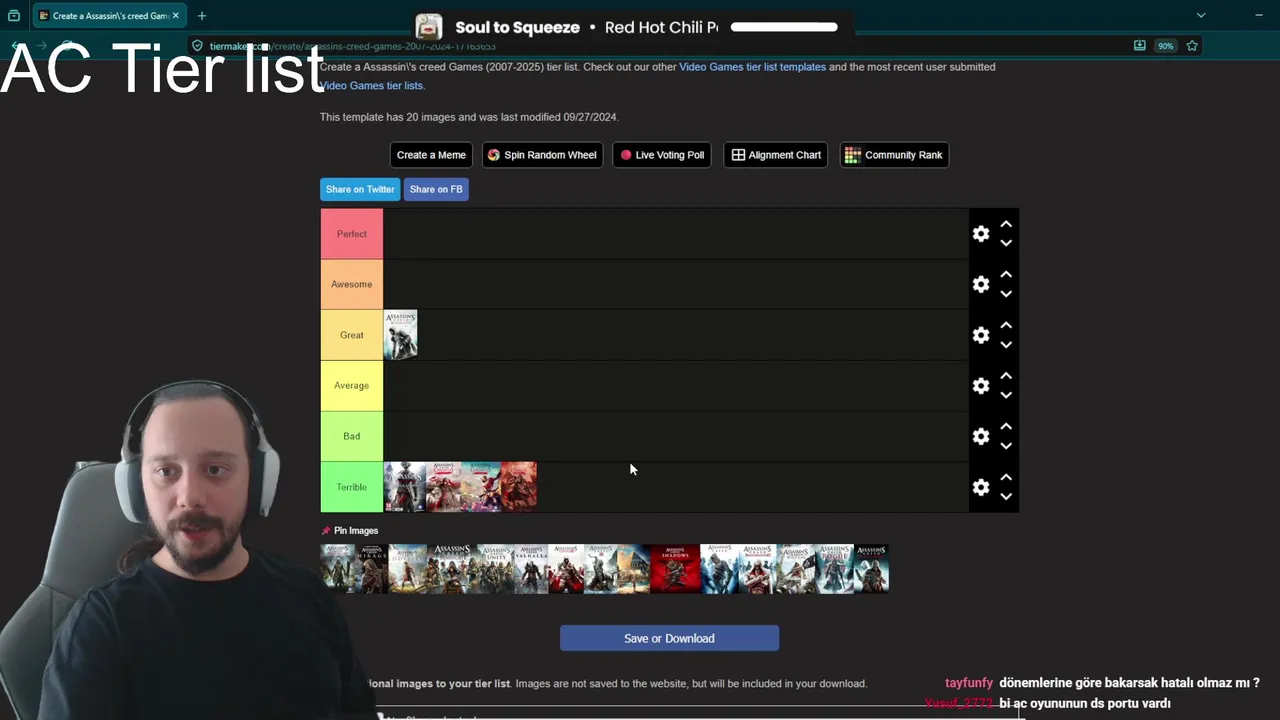Seek the Soul to Squeeze progress bar
This screenshot has width=1280, height=720.
(x=784, y=27)
